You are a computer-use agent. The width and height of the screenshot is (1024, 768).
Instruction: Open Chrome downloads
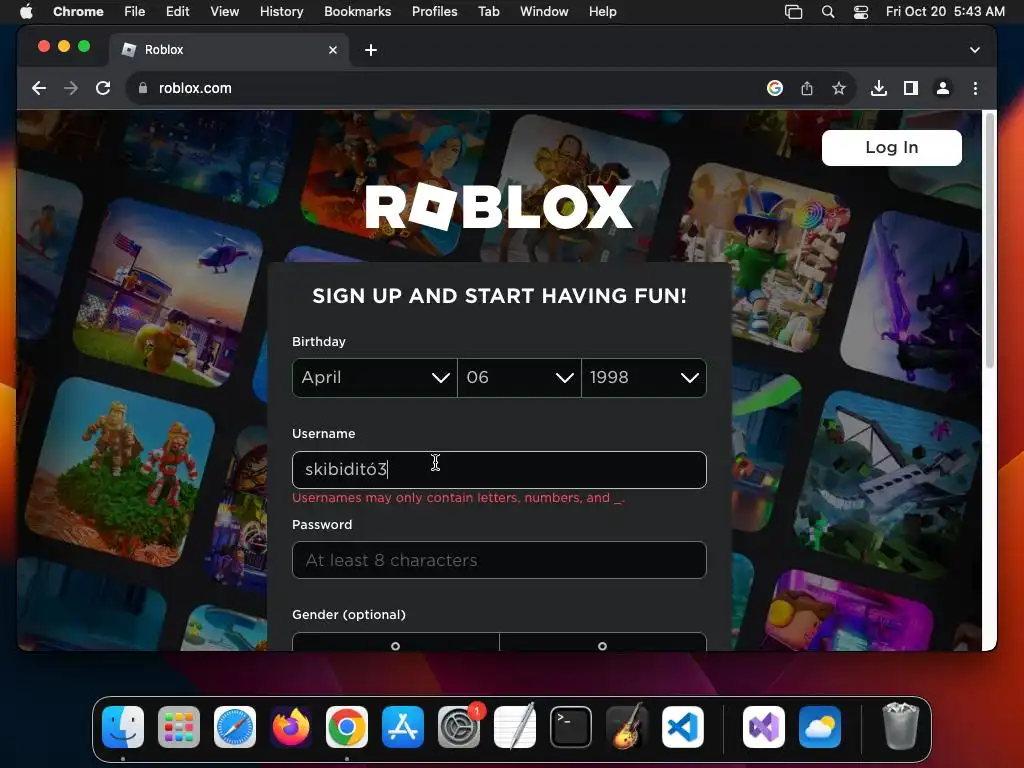pyautogui.click(x=879, y=88)
